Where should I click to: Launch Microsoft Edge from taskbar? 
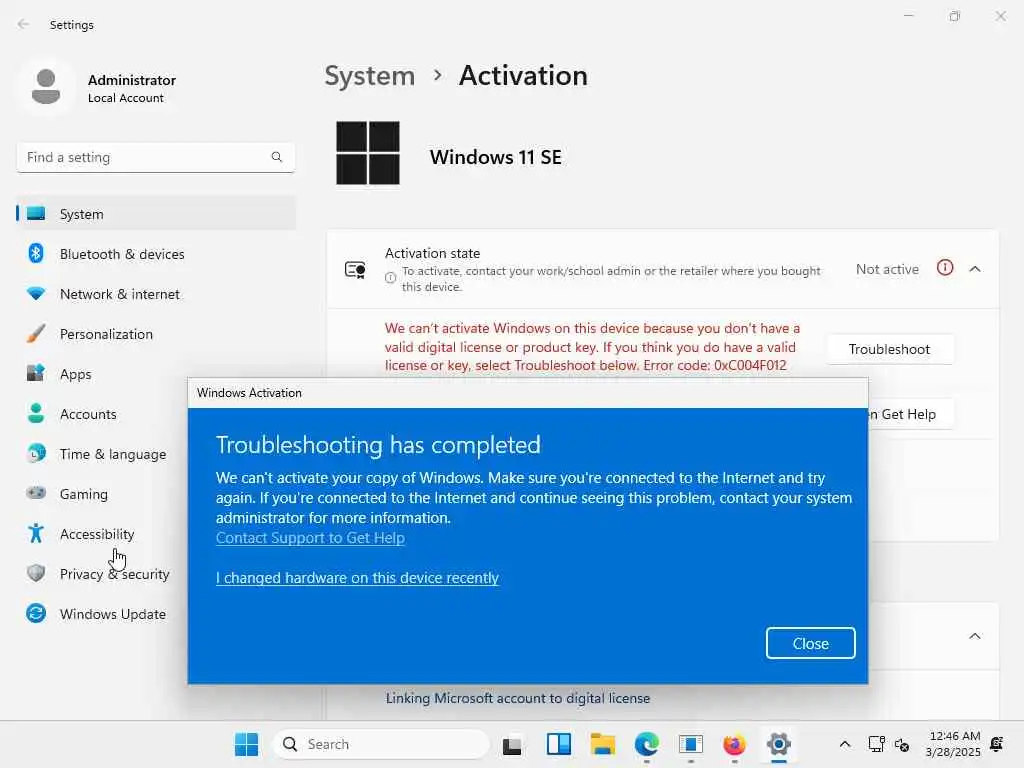tap(647, 744)
